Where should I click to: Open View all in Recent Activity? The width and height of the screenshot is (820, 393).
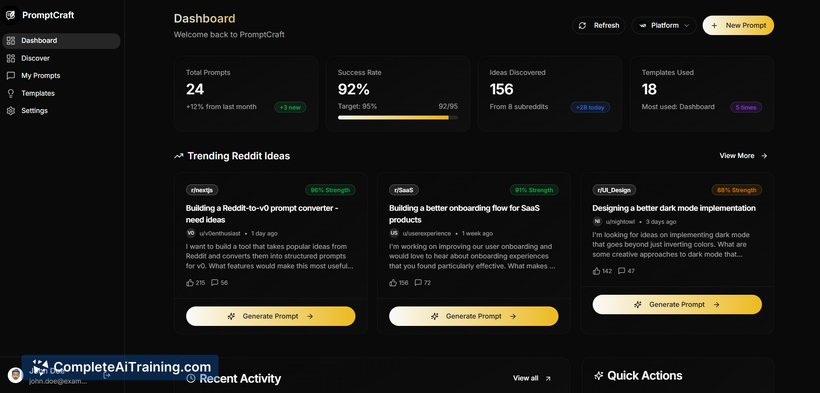(x=532, y=378)
